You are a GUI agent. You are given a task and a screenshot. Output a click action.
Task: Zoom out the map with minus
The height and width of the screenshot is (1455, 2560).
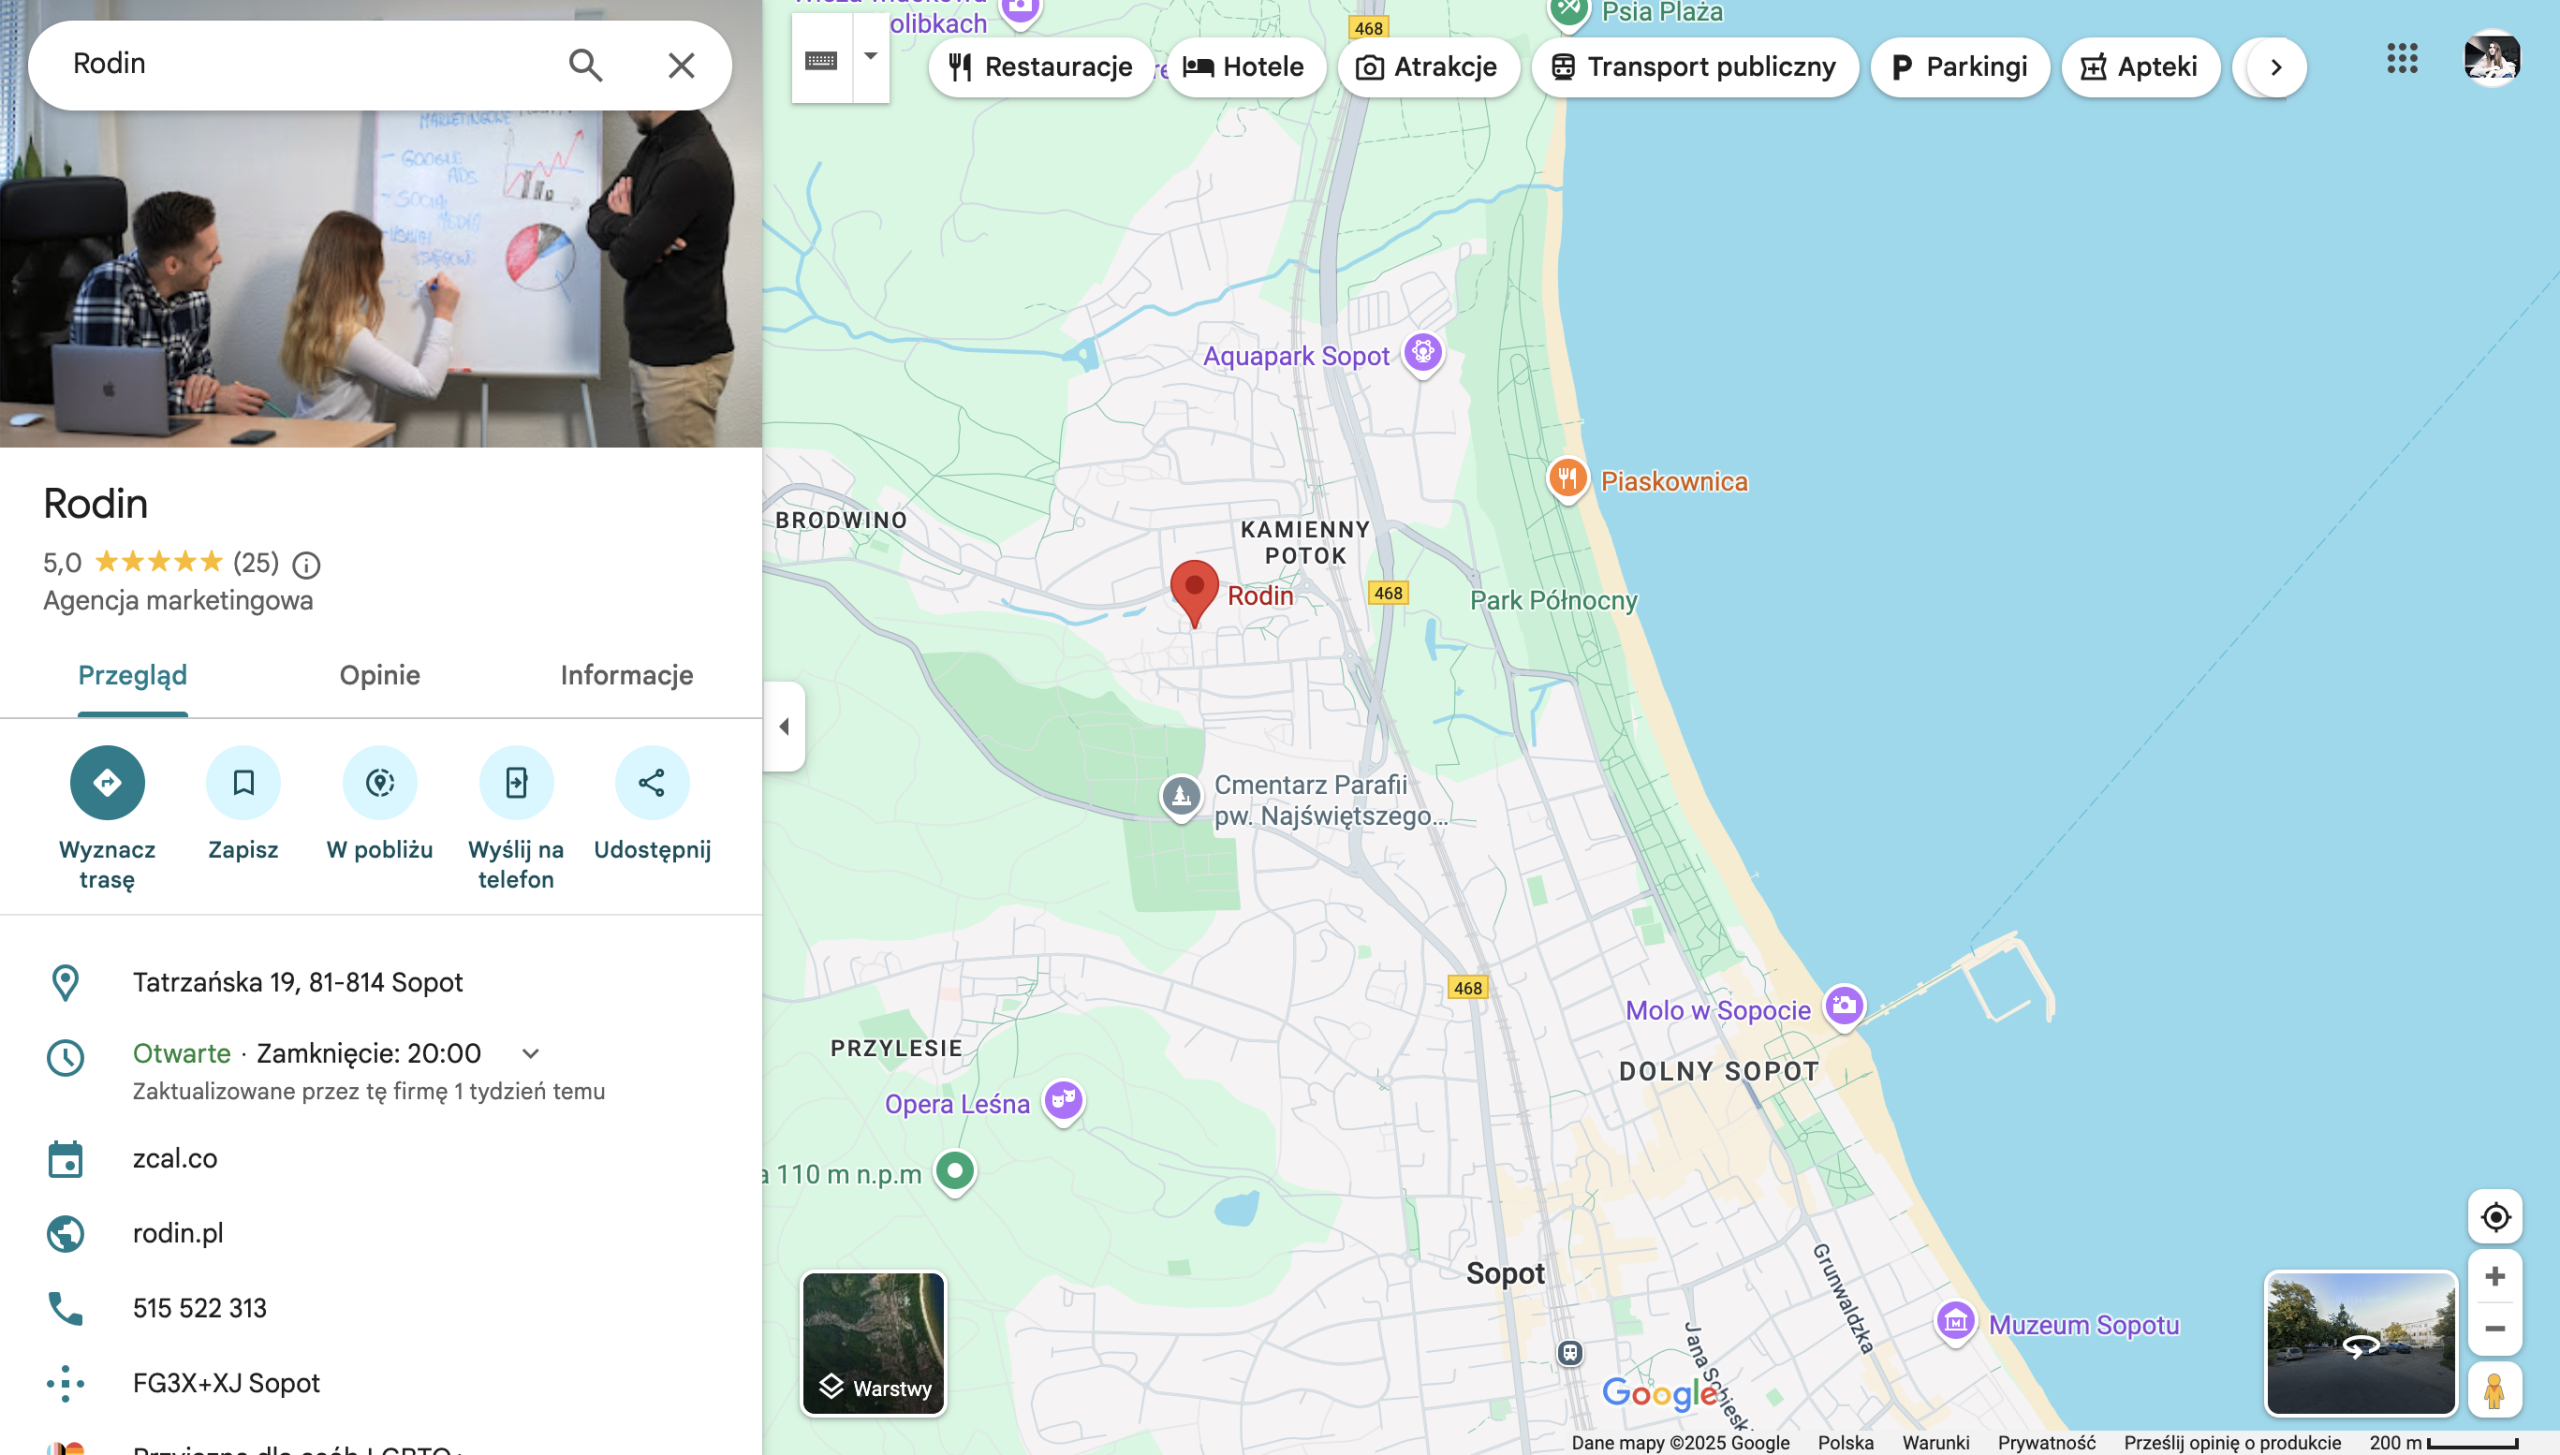click(x=2494, y=1330)
